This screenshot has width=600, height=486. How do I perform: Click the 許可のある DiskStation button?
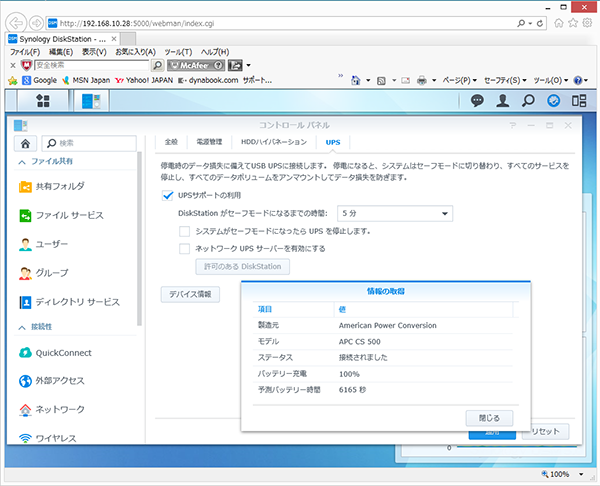tap(243, 267)
